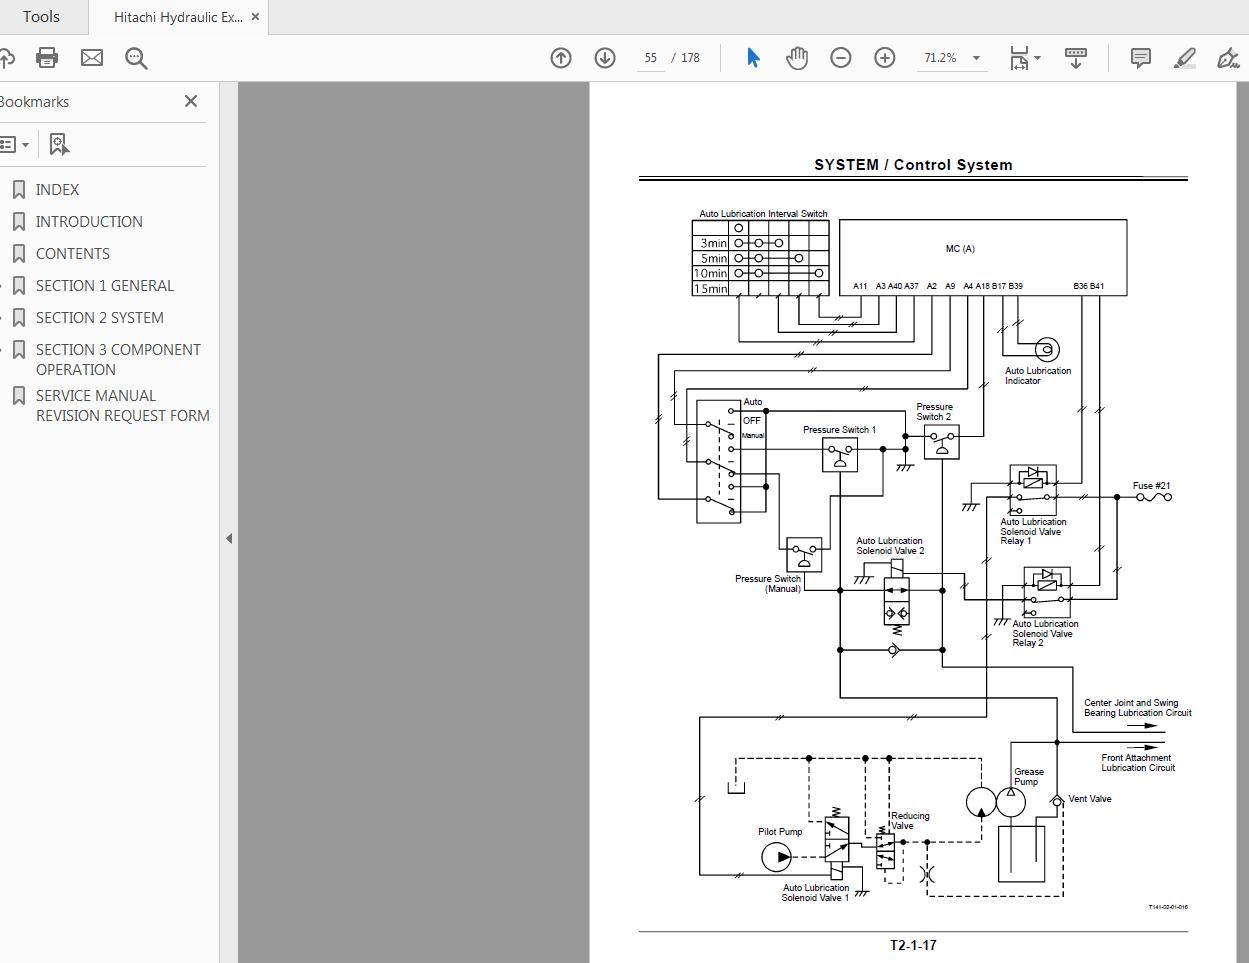
Task: Email the PDF document
Action: point(91,57)
